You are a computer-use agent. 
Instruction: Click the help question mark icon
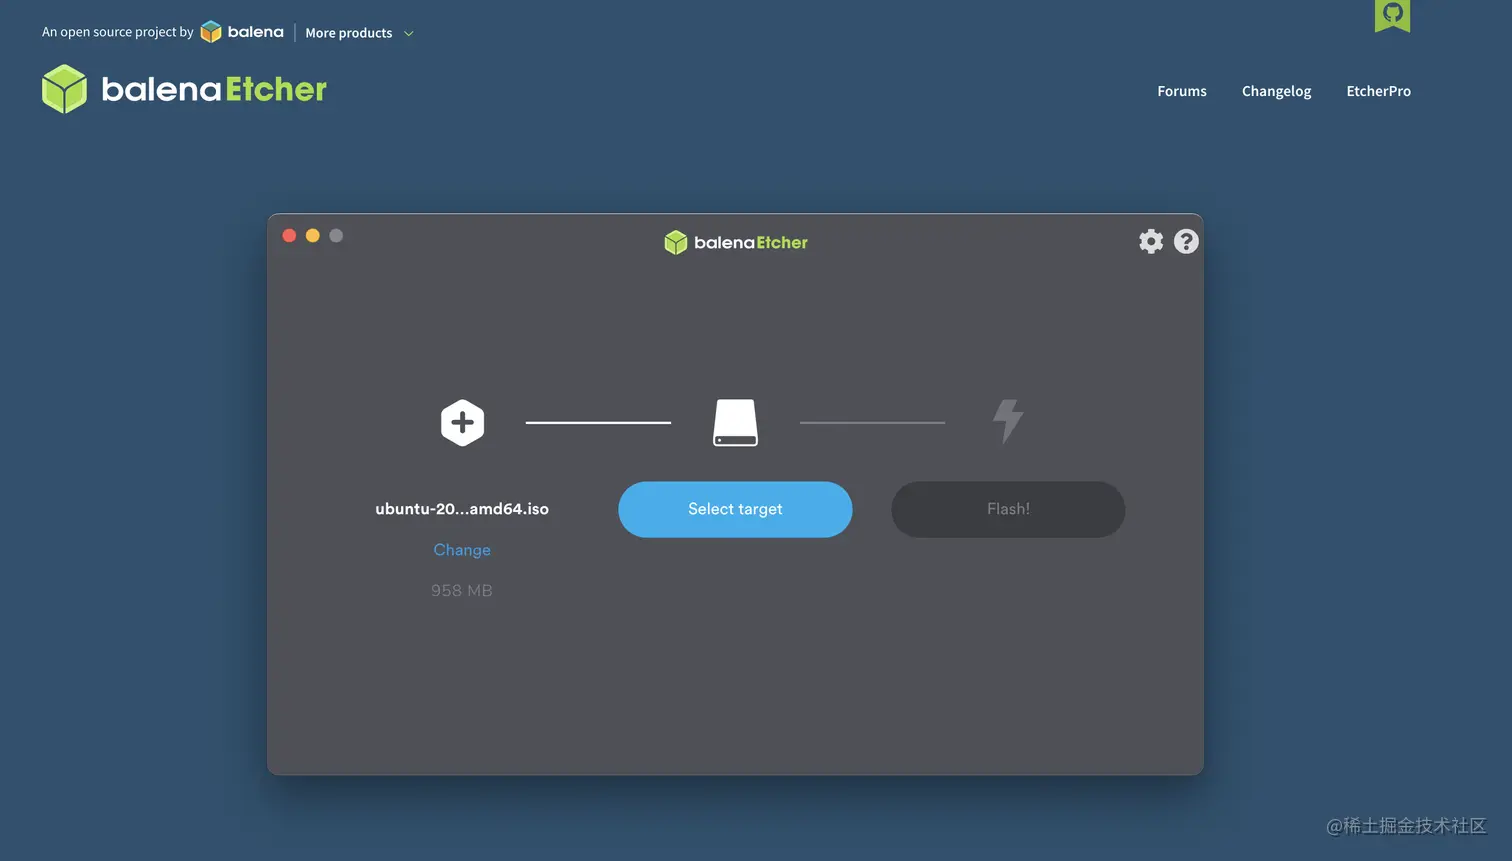tap(1186, 241)
